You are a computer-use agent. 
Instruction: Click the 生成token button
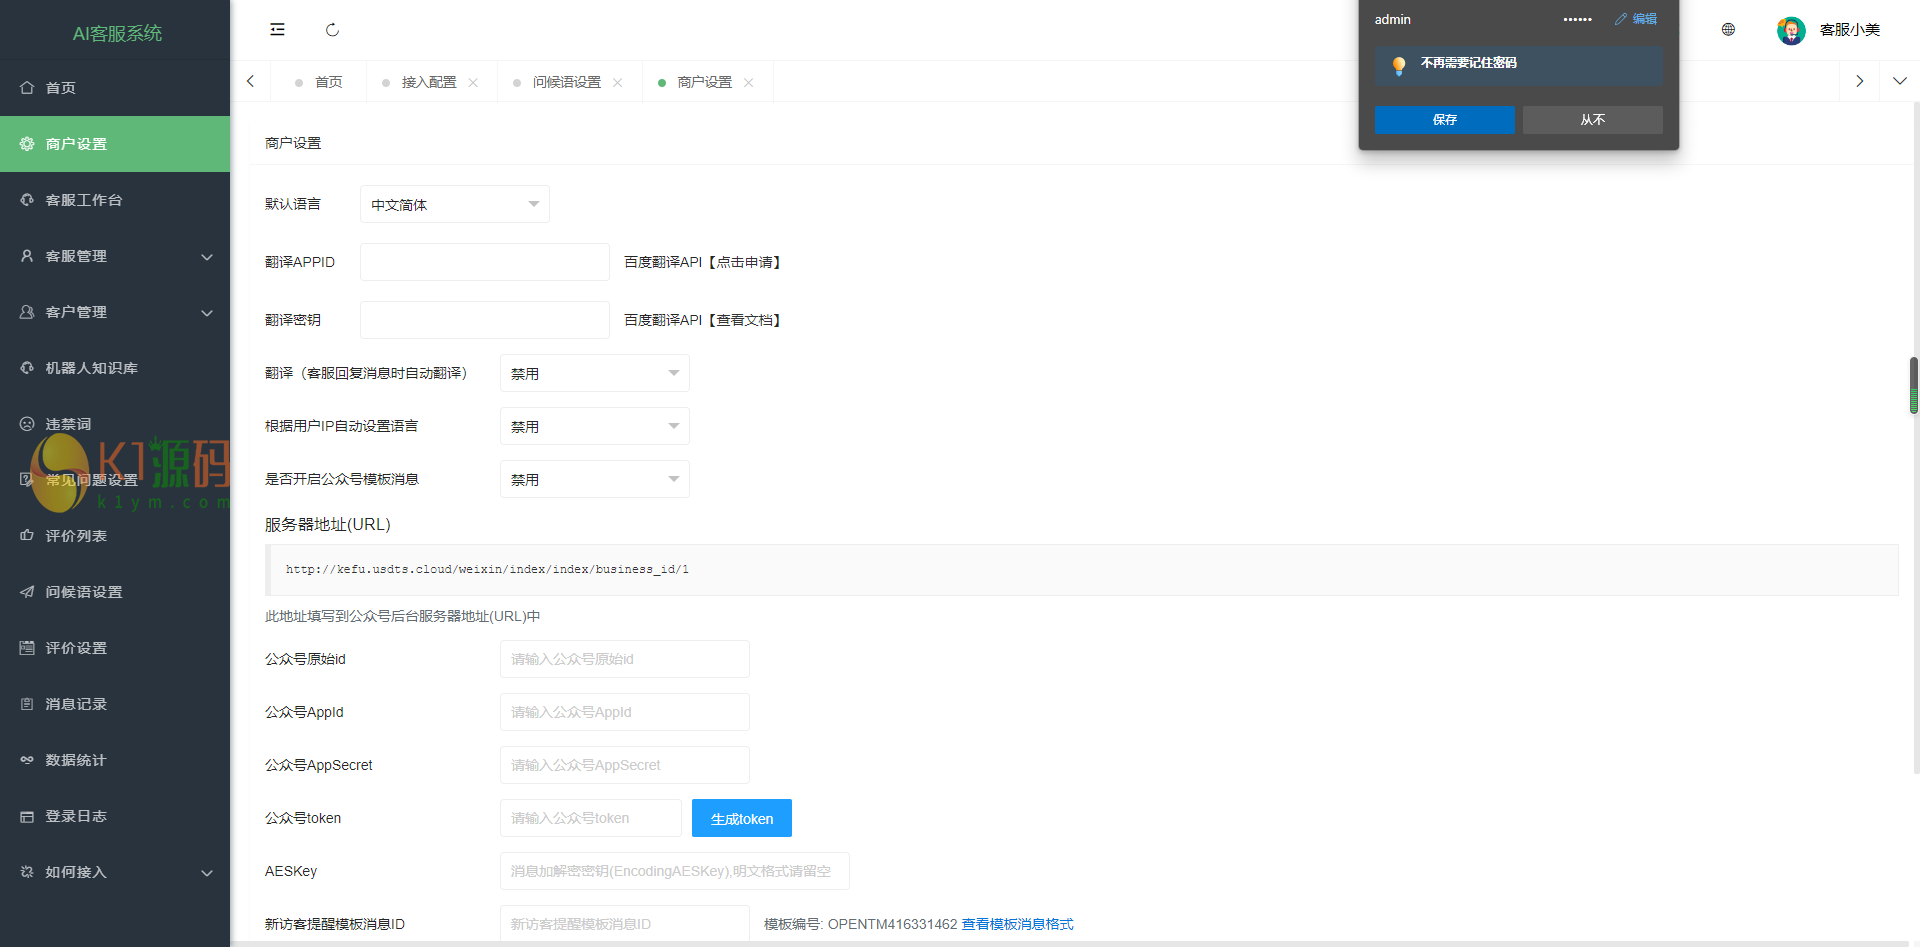[x=741, y=818]
